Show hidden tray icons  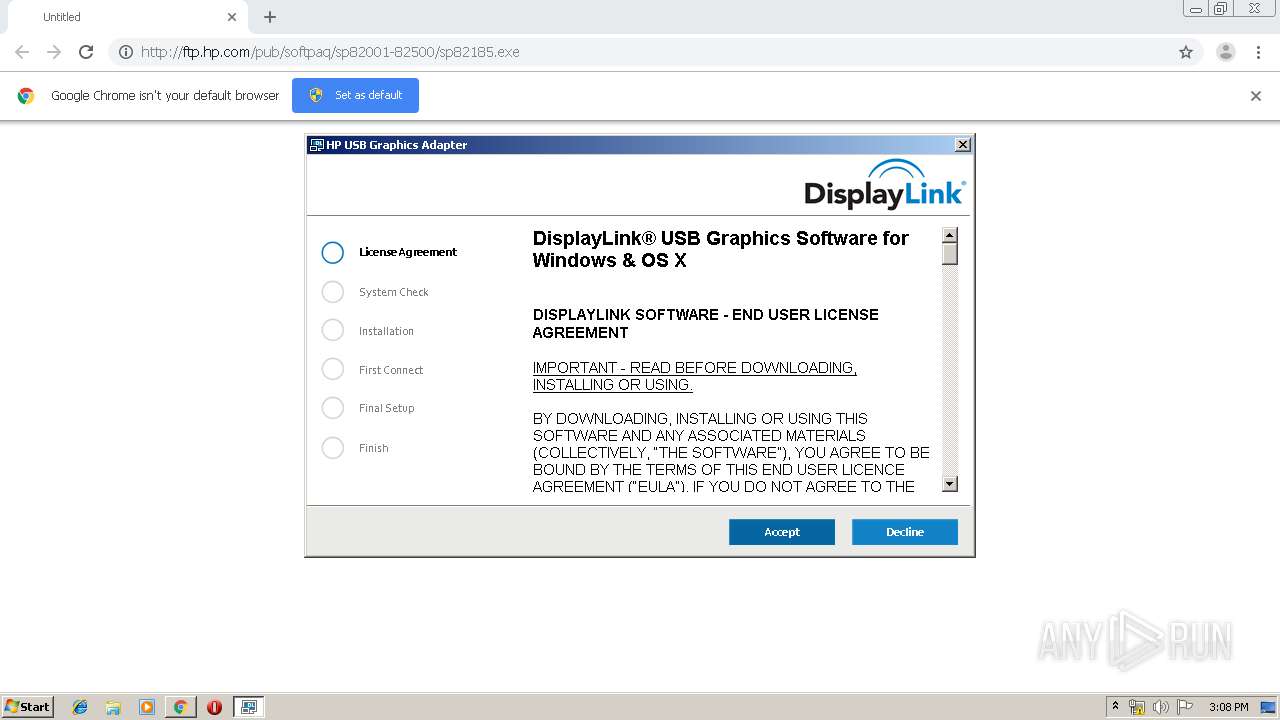point(1115,707)
